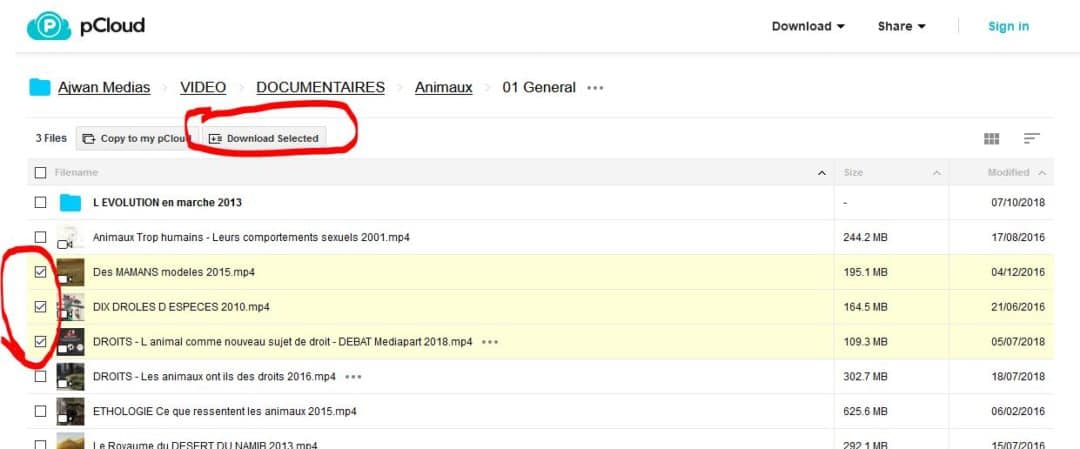Open the L EVOLUTION en marche folder icon
This screenshot has height=449, width=1080.
[70, 203]
